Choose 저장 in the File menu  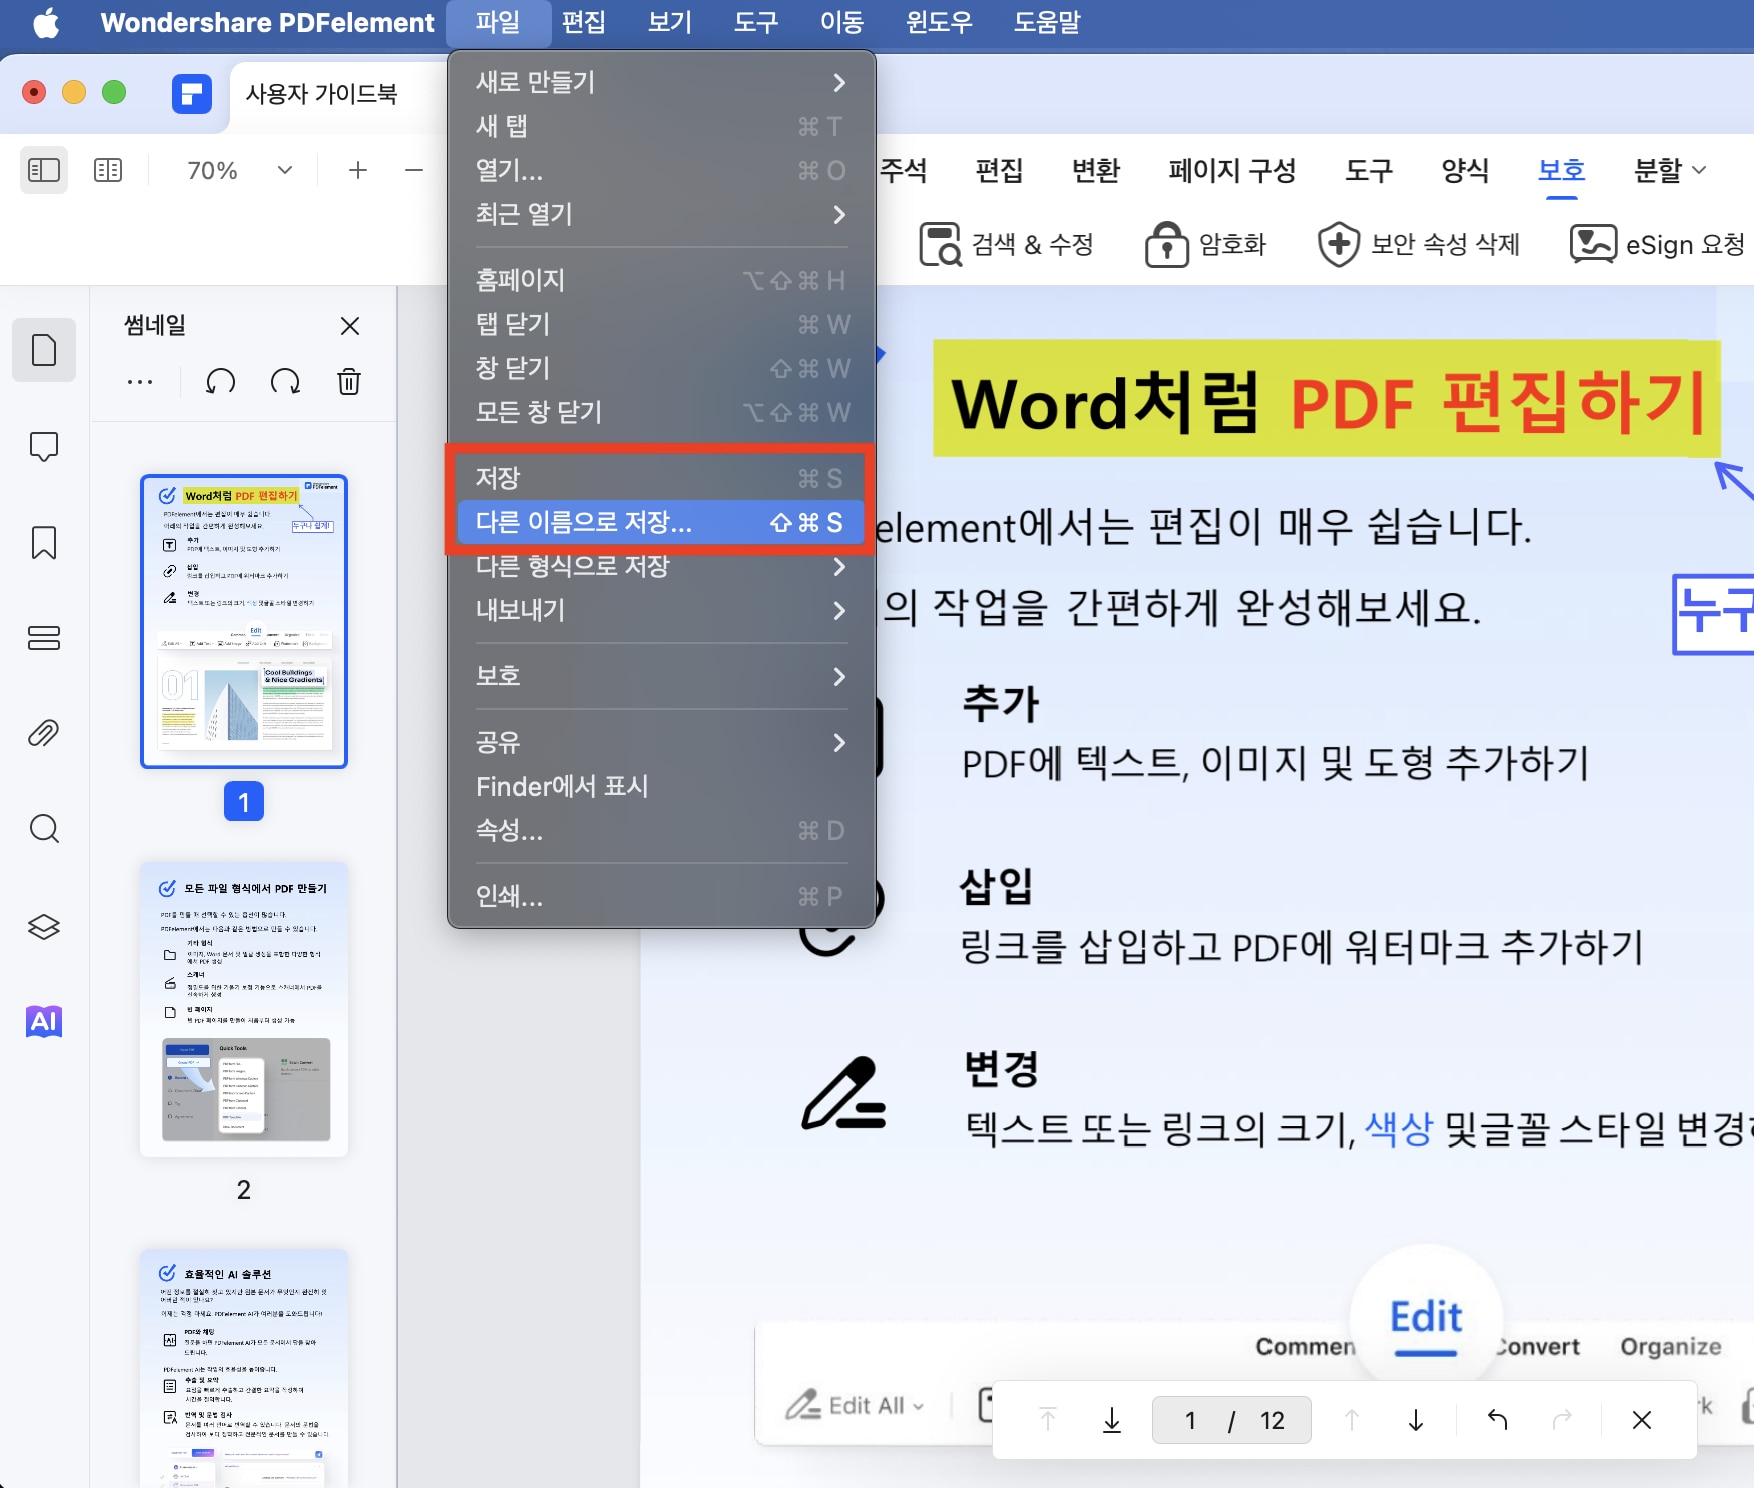[661, 478]
